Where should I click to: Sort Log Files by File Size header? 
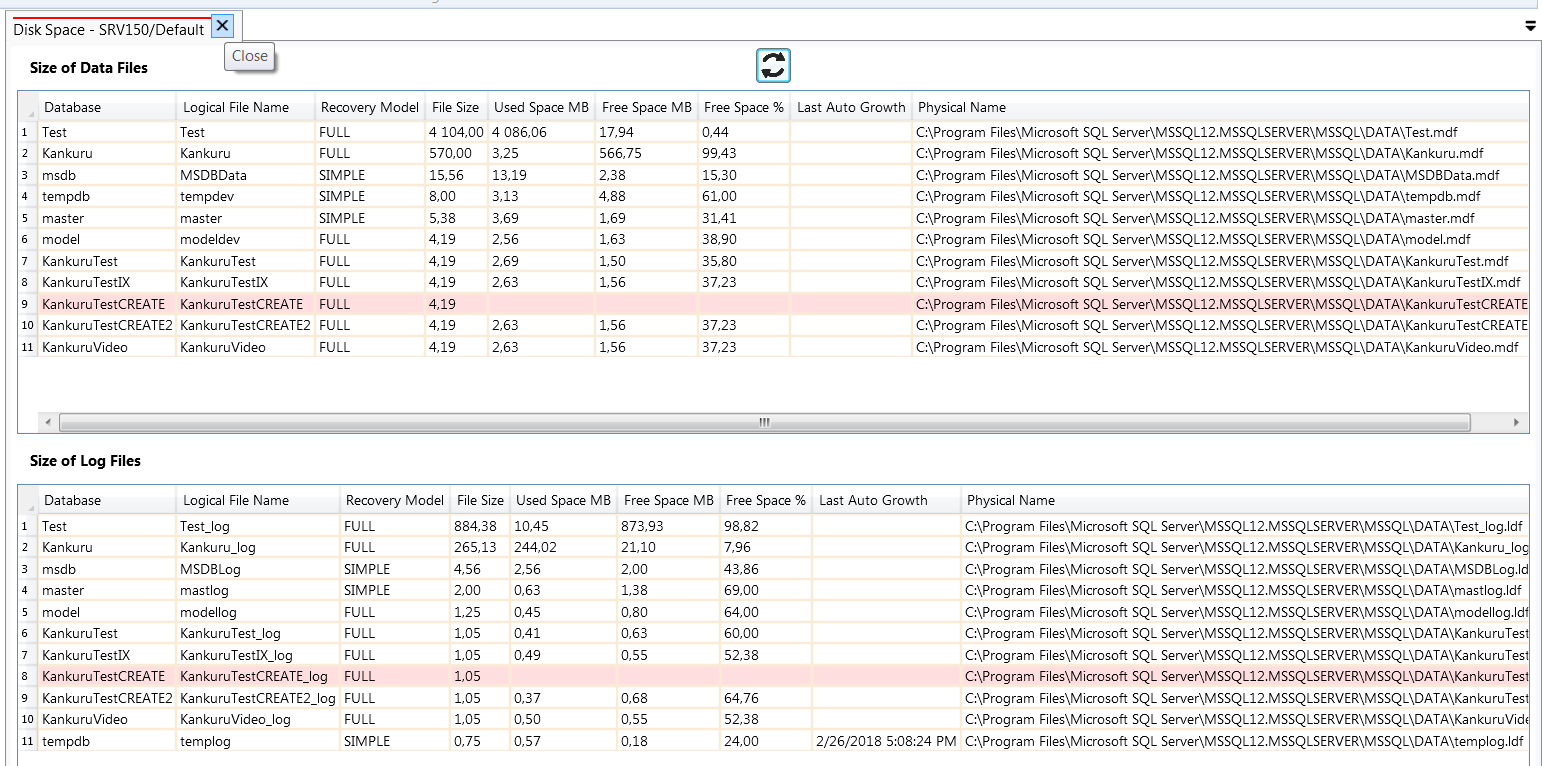480,500
